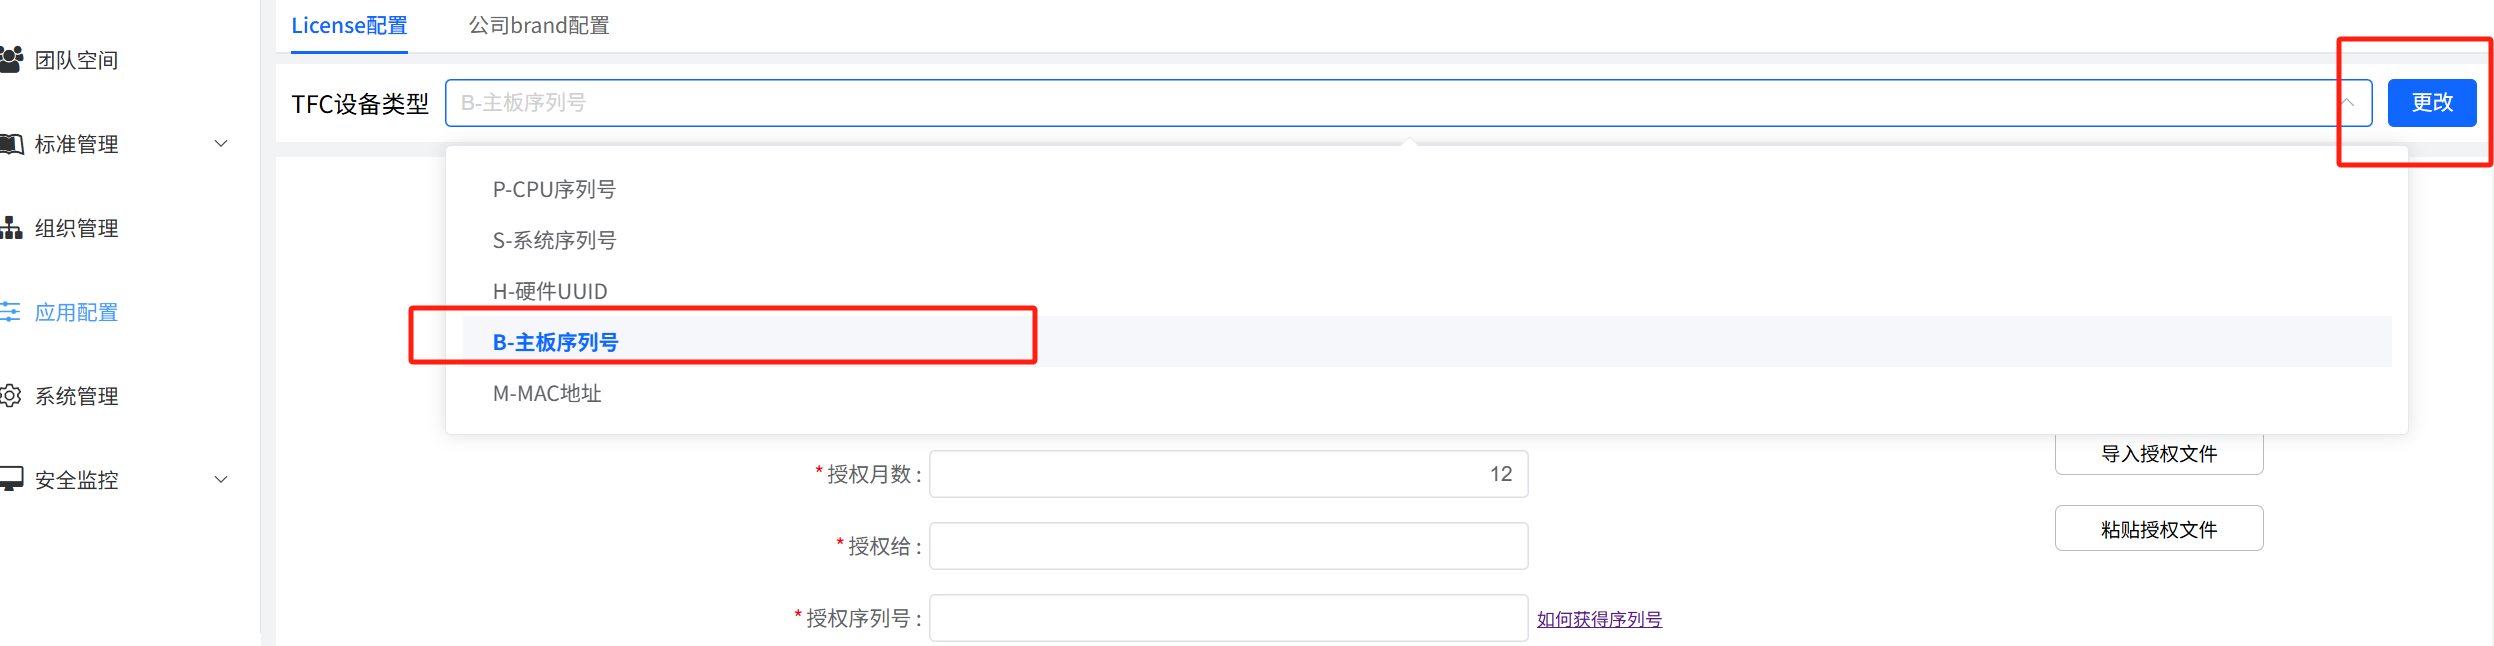Click the 应用配置 sliders icon
The image size is (2494, 646).
click(x=11, y=312)
